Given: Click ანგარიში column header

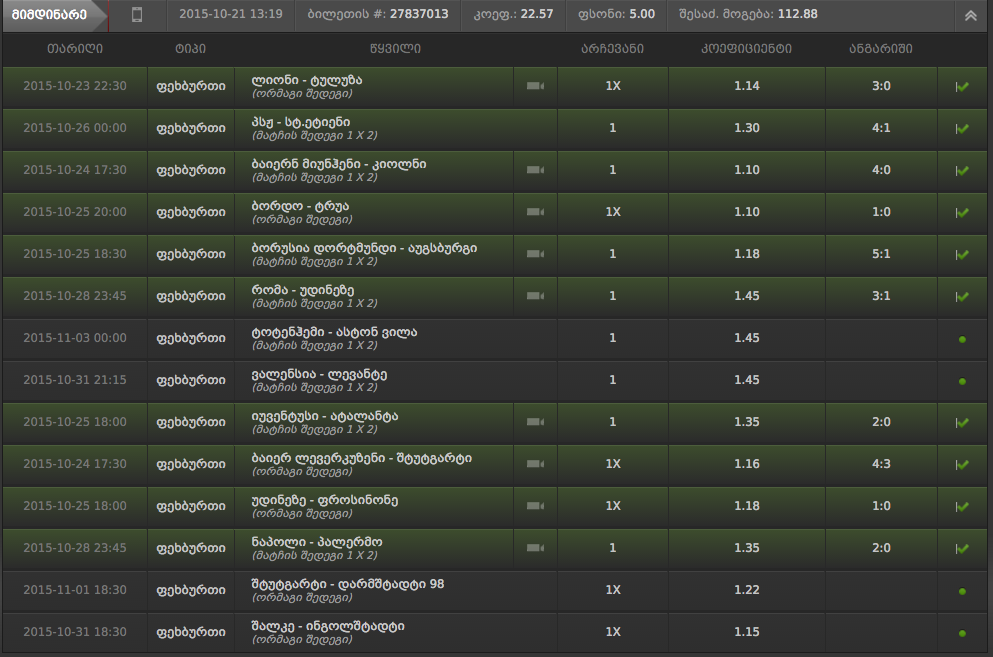Looking at the screenshot, I should tap(881, 49).
